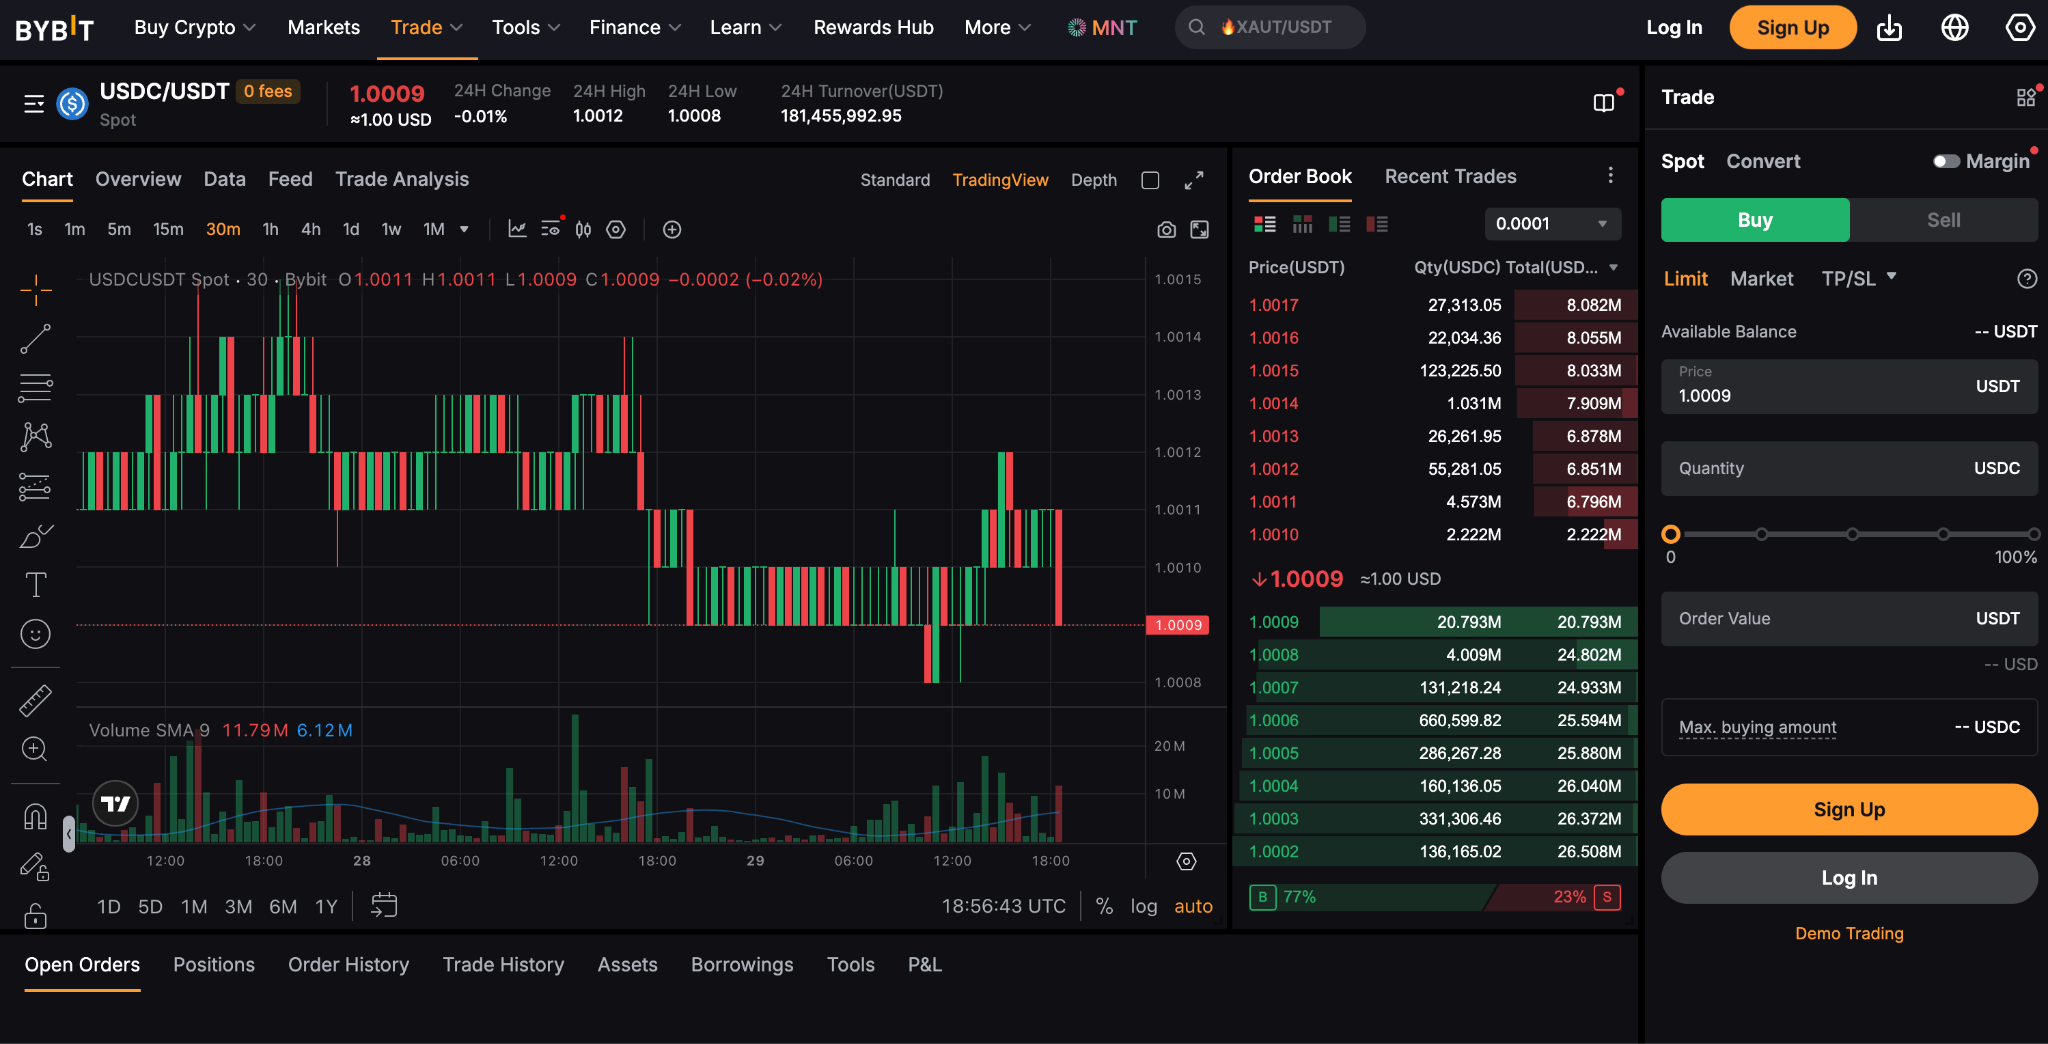Take a chart snapshot with camera icon
This screenshot has width=2048, height=1044.
[x=1166, y=230]
